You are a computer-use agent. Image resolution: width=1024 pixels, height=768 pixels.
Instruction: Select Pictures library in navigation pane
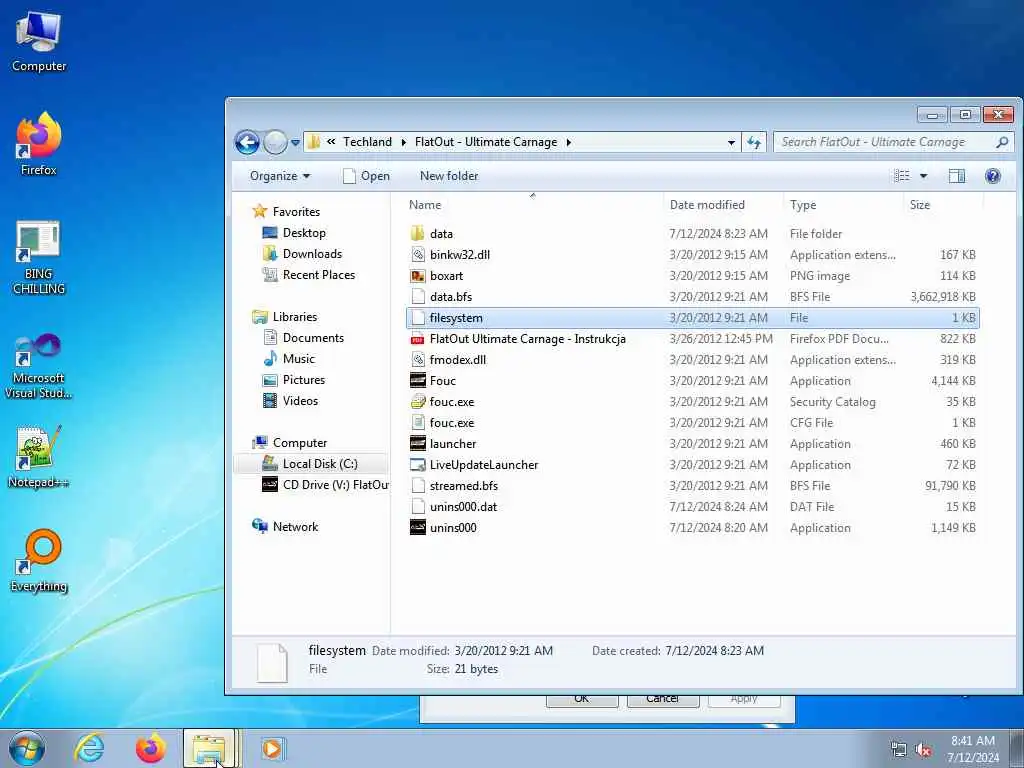pos(304,379)
